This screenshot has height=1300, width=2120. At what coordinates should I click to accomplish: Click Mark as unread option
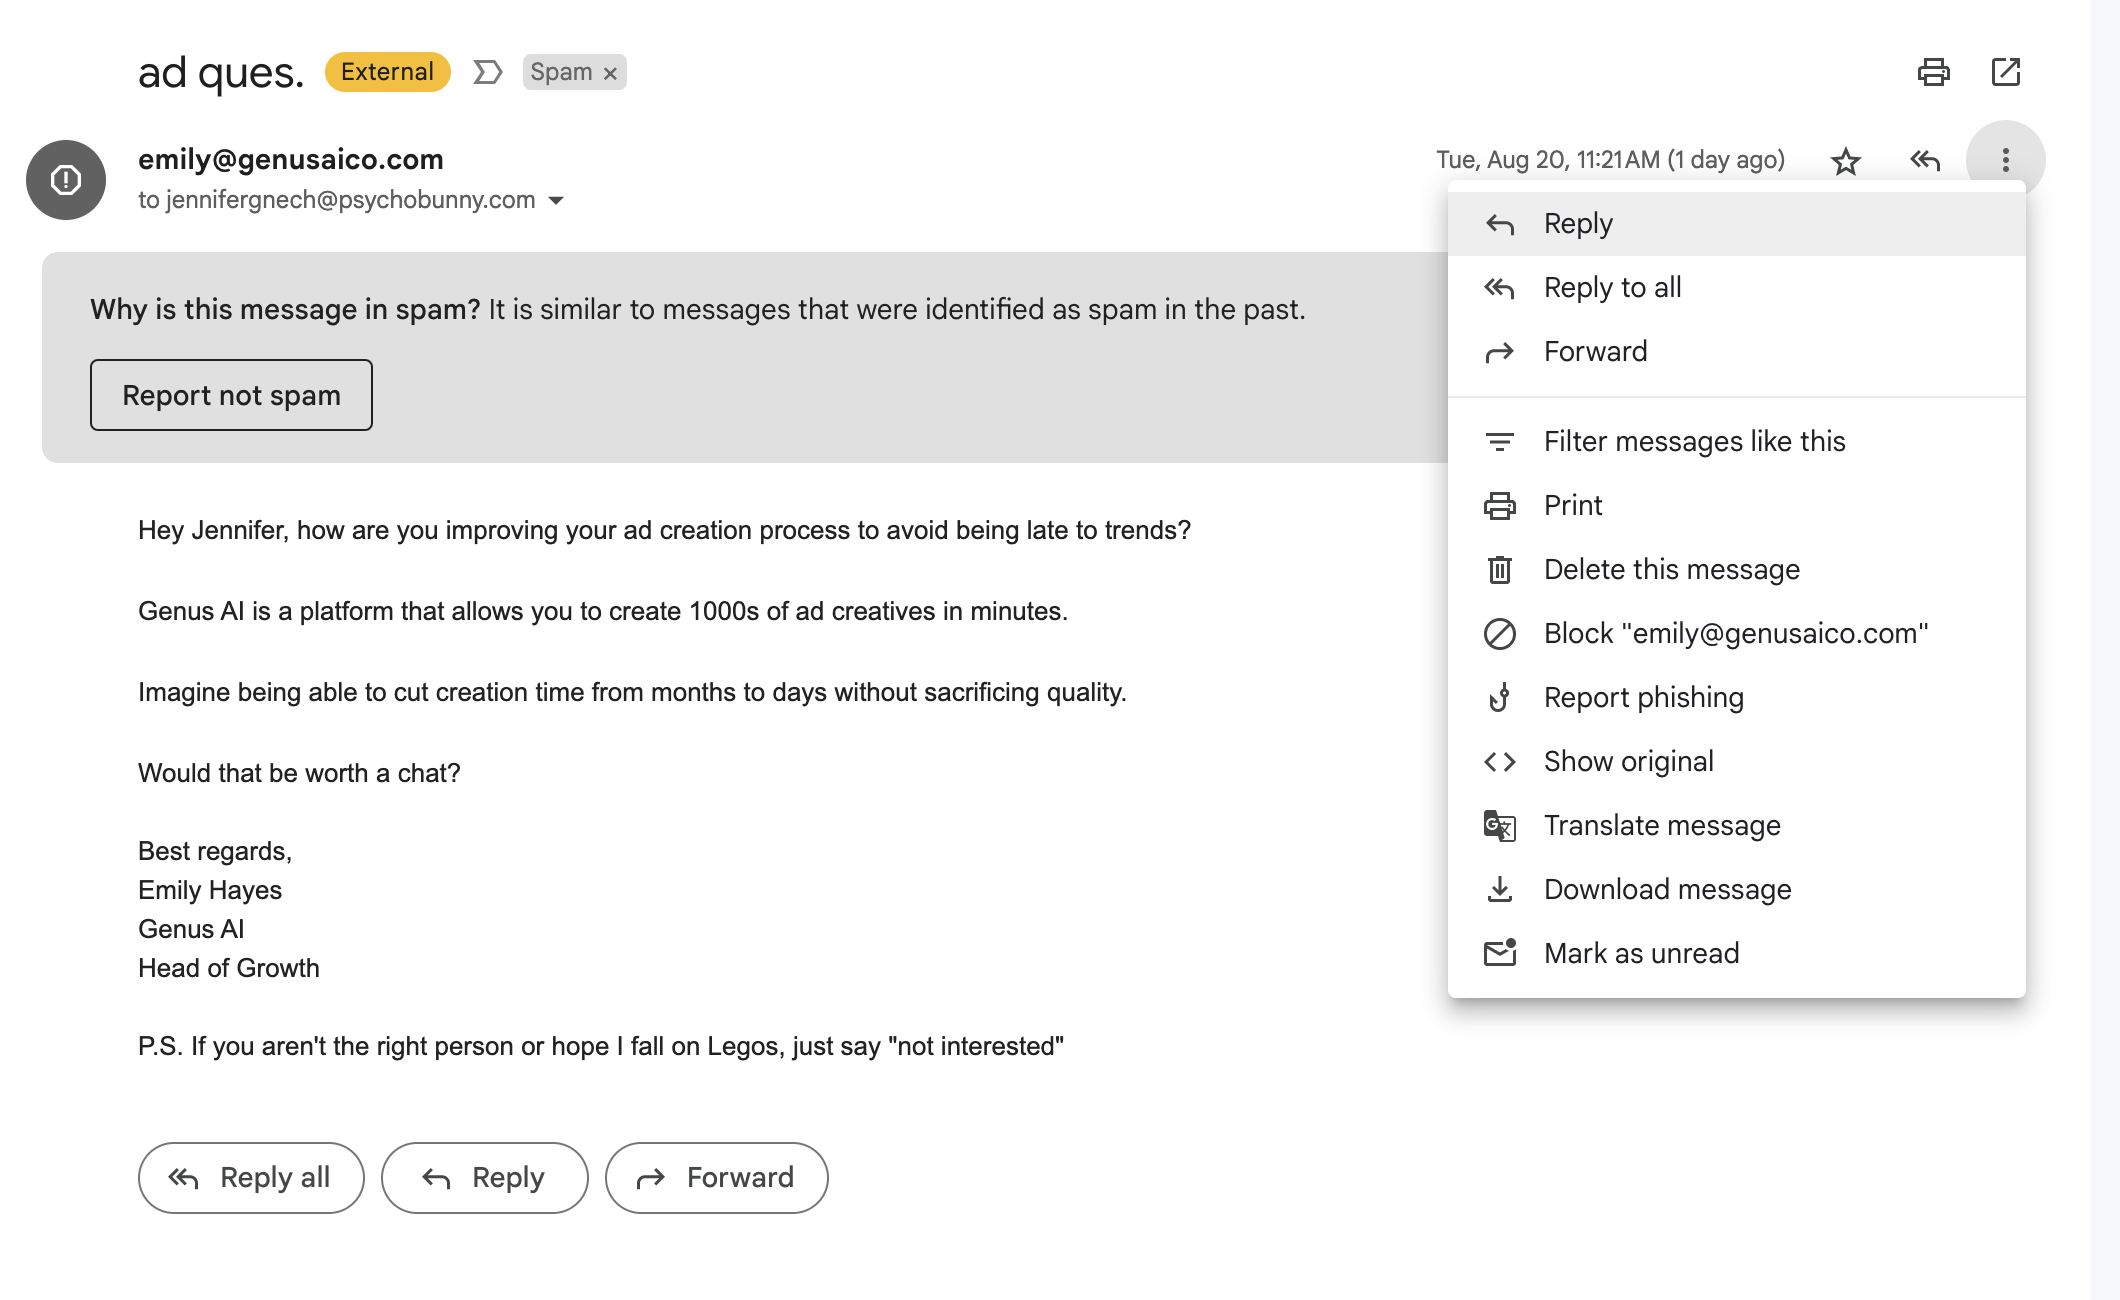[x=1640, y=954]
